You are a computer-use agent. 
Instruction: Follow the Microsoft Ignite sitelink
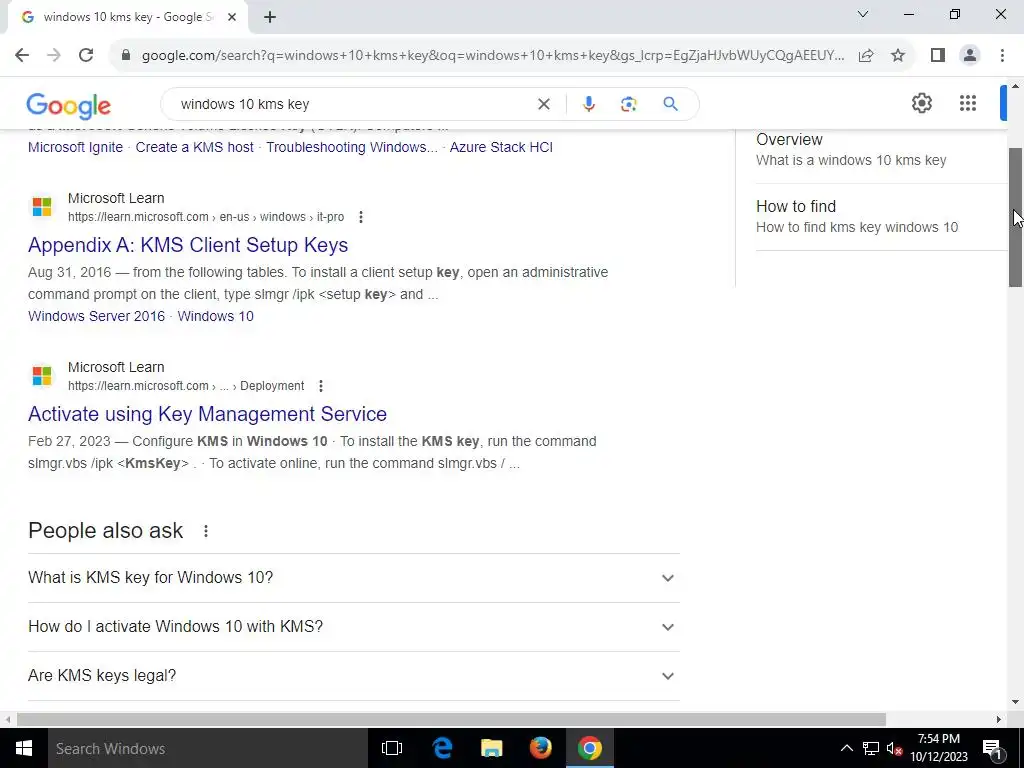pyautogui.click(x=75, y=147)
